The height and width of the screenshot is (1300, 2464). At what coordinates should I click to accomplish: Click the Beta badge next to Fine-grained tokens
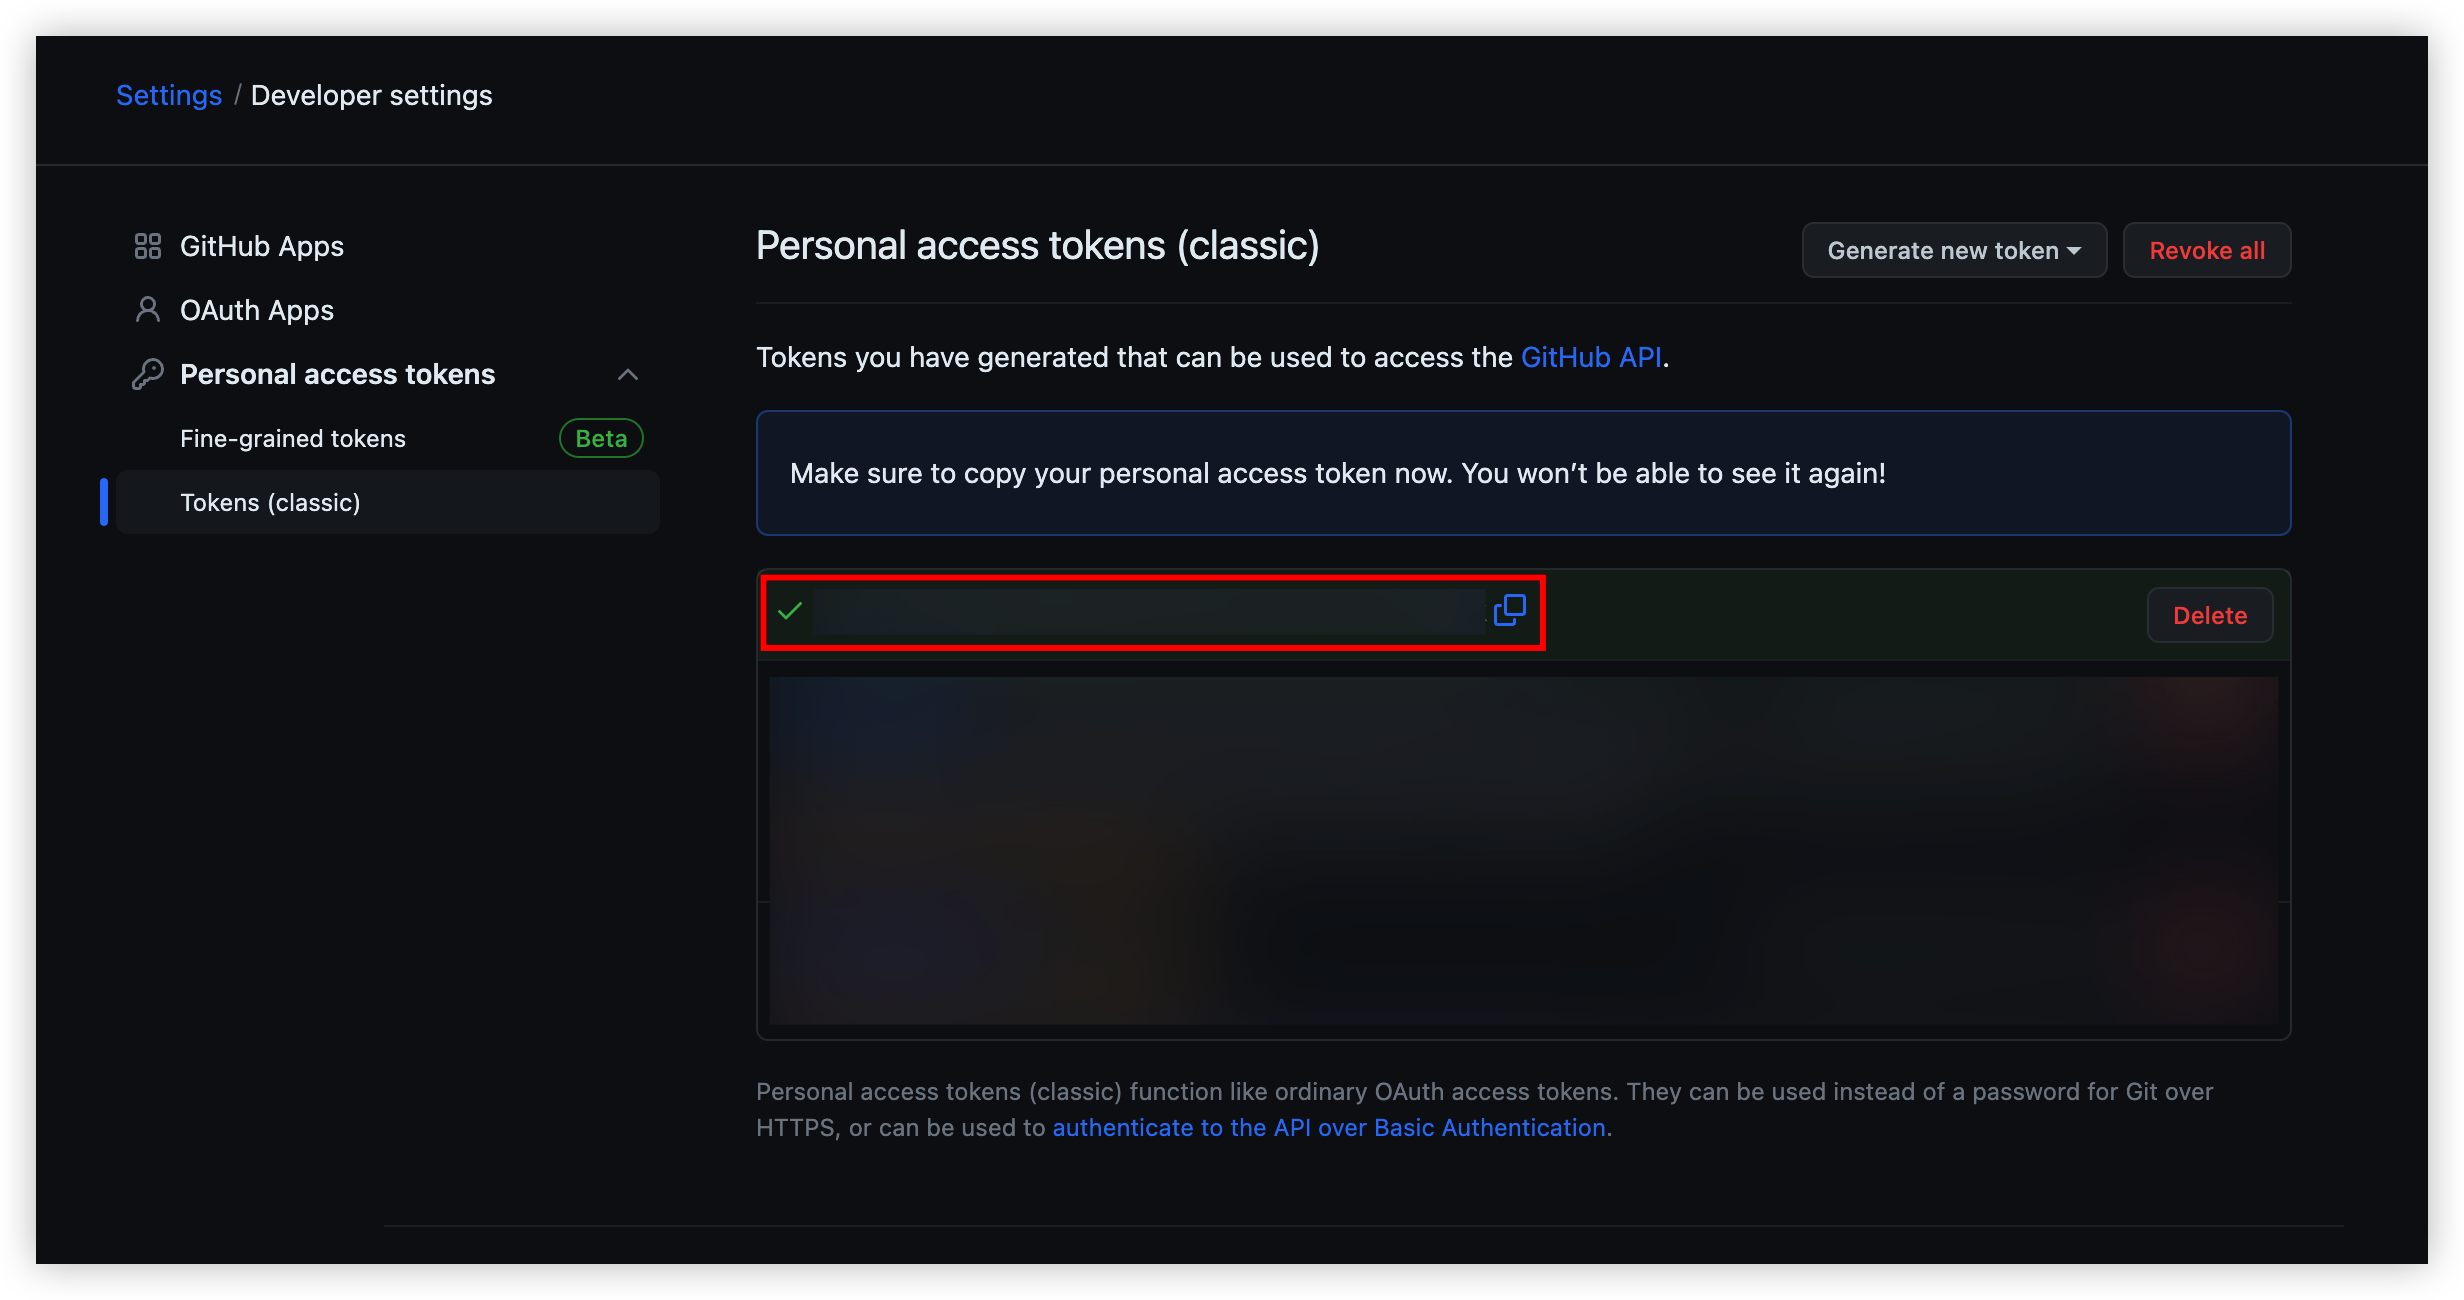[601, 439]
